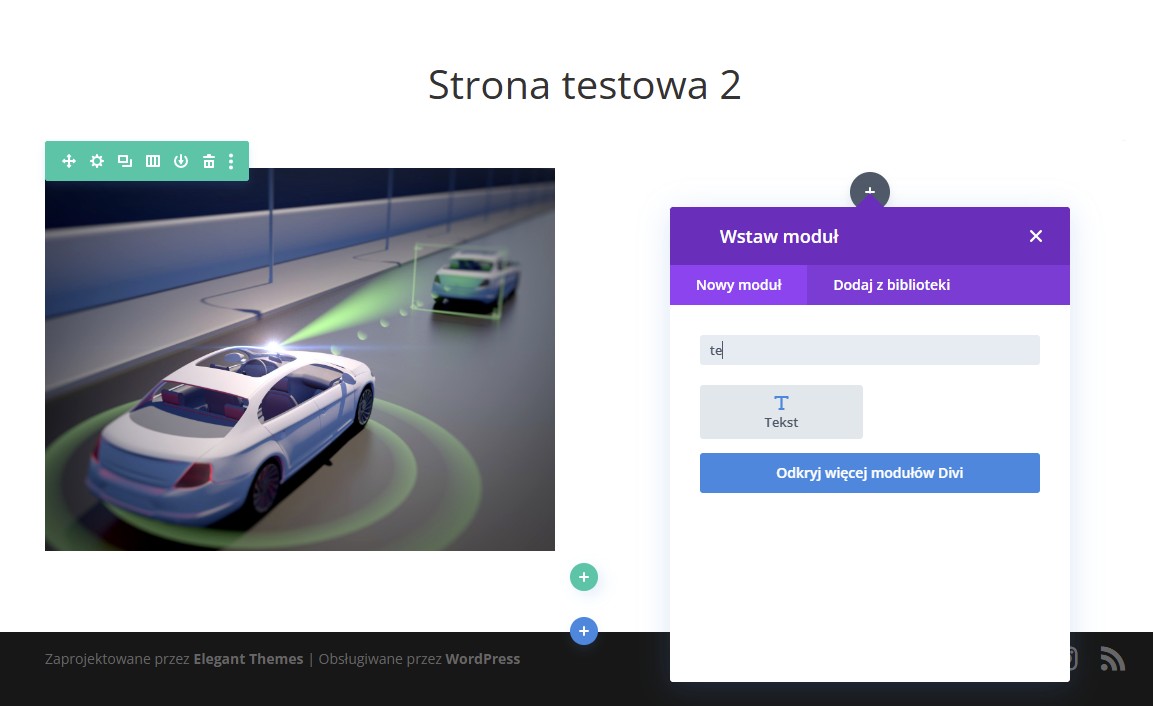Save row to library icon
The image size is (1153, 706).
[181, 161]
